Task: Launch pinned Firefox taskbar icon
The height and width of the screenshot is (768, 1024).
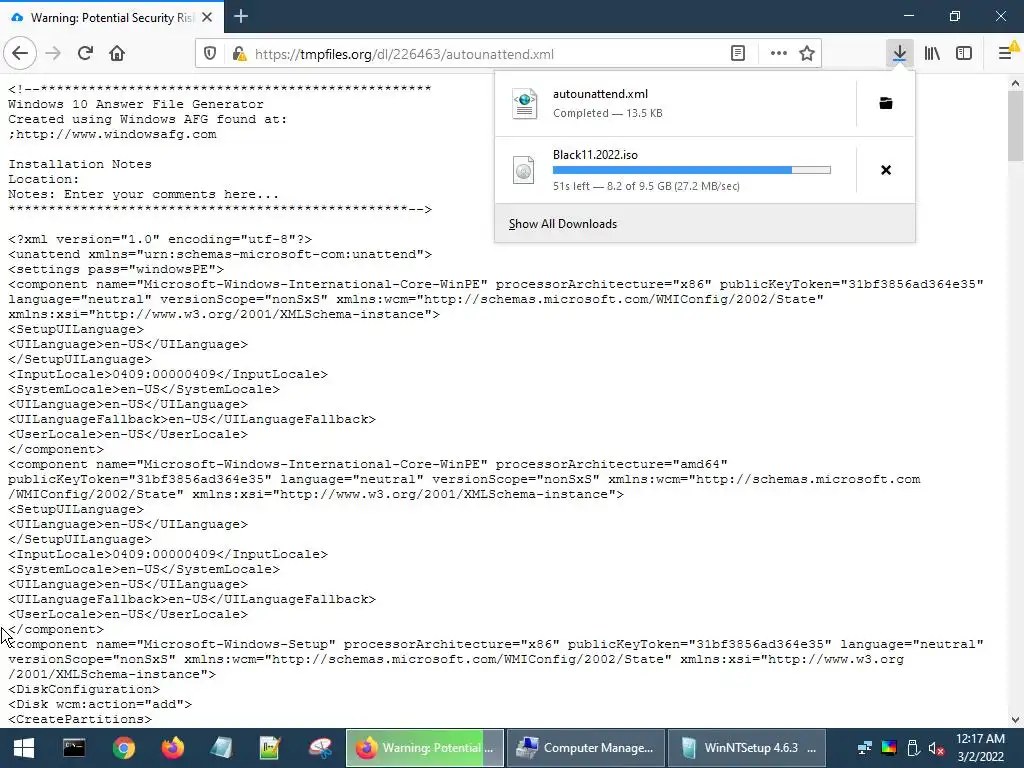Action: 173,748
